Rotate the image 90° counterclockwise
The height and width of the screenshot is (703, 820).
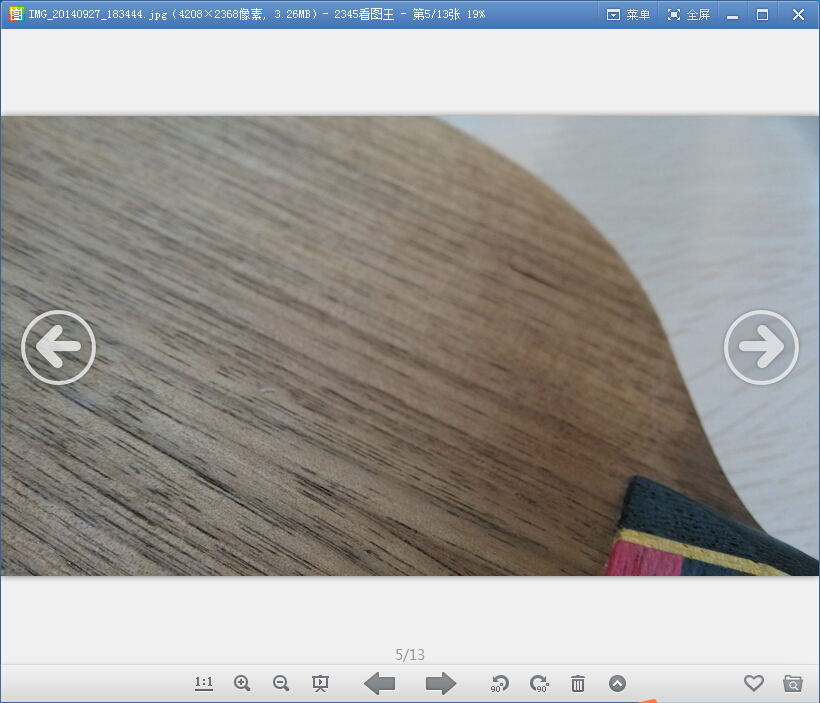click(x=500, y=683)
